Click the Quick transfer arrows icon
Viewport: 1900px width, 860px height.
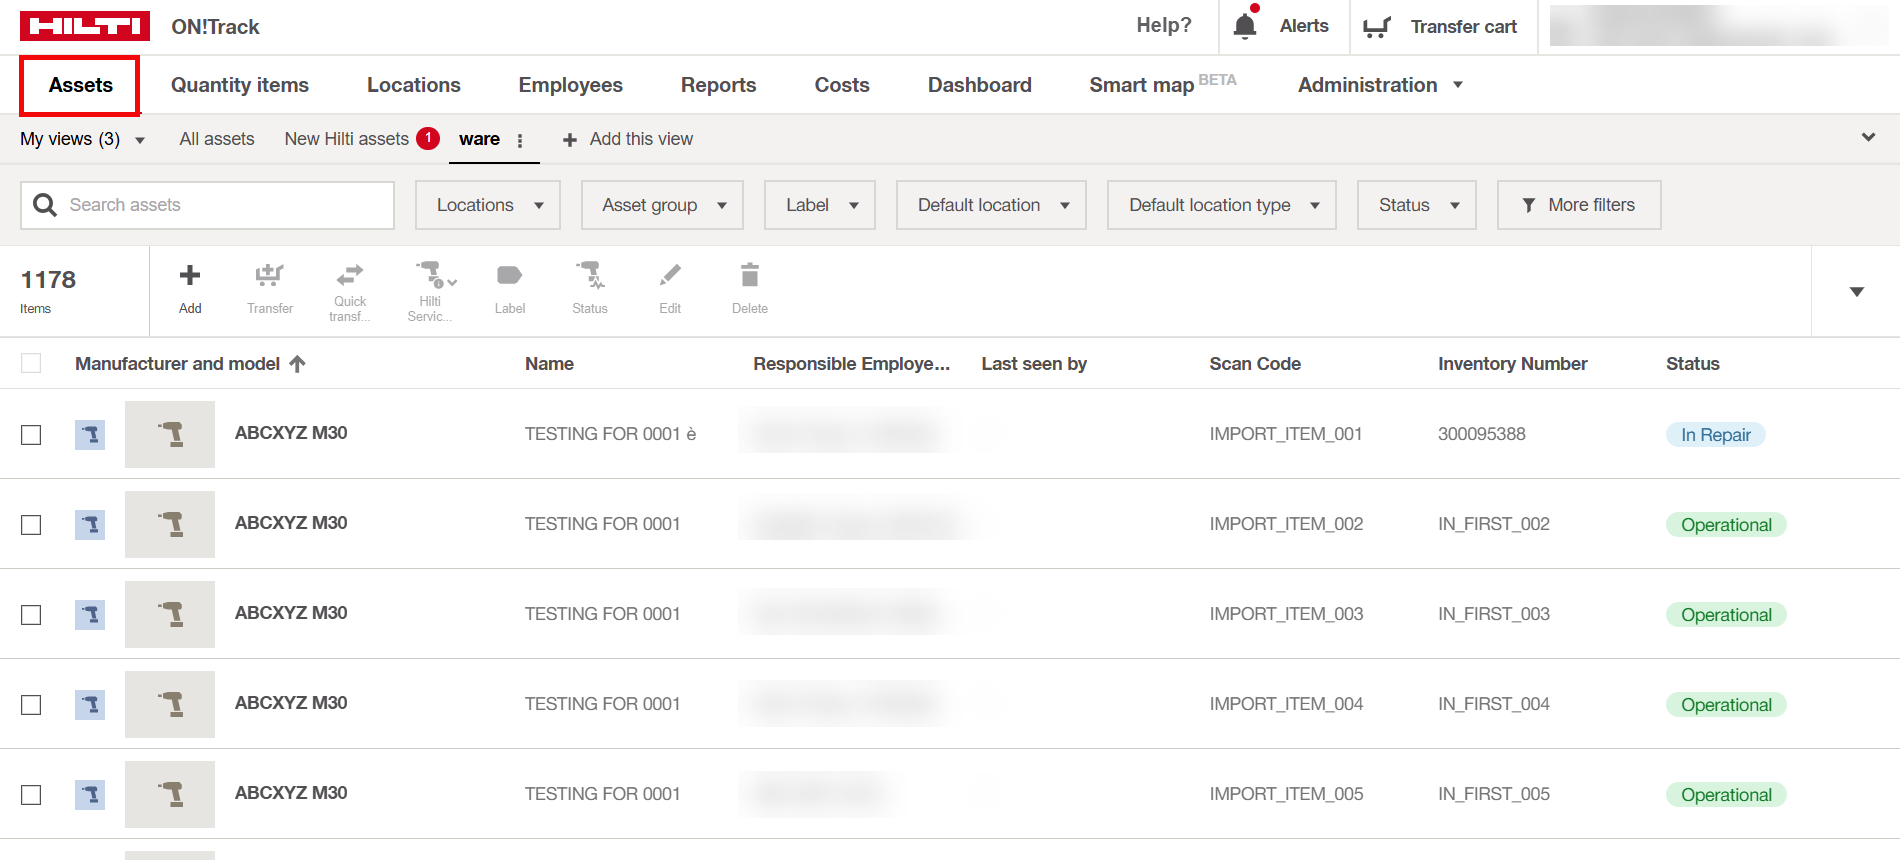pos(350,275)
